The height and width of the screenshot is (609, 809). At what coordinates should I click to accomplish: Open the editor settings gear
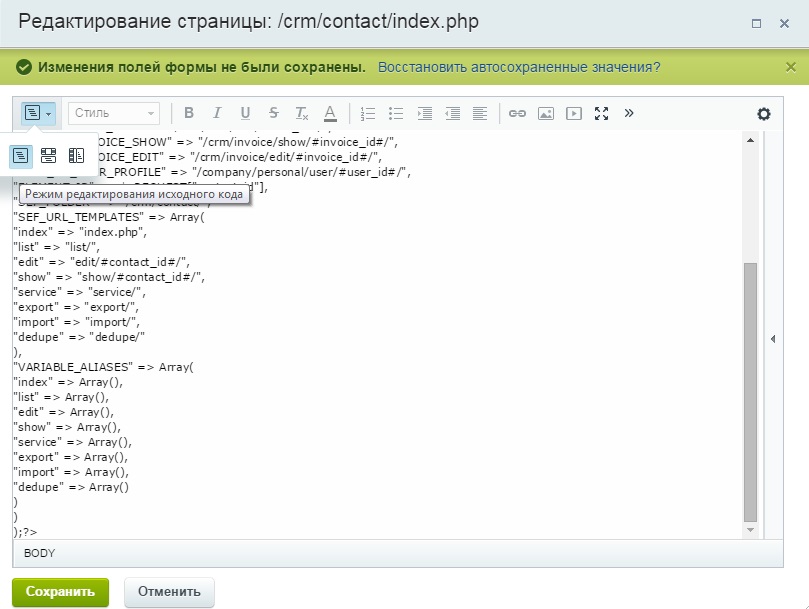[764, 114]
